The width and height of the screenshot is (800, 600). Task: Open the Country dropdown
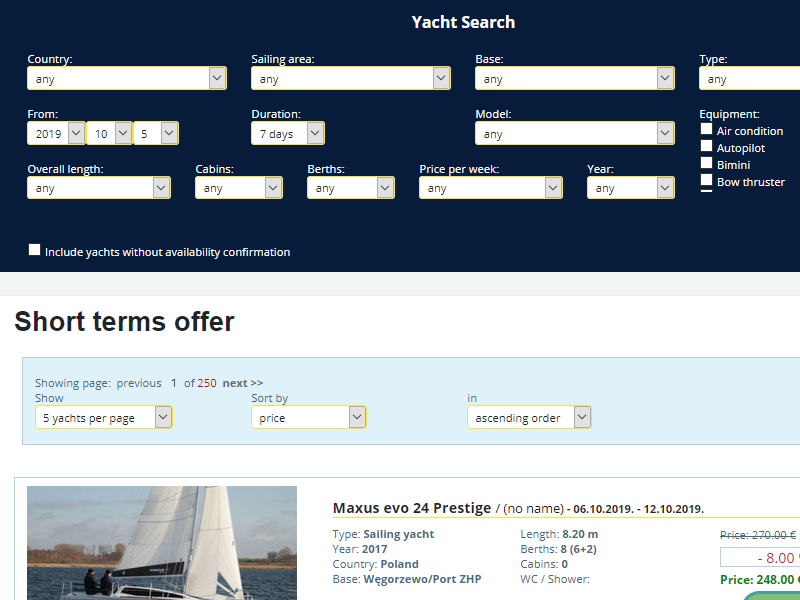(127, 79)
